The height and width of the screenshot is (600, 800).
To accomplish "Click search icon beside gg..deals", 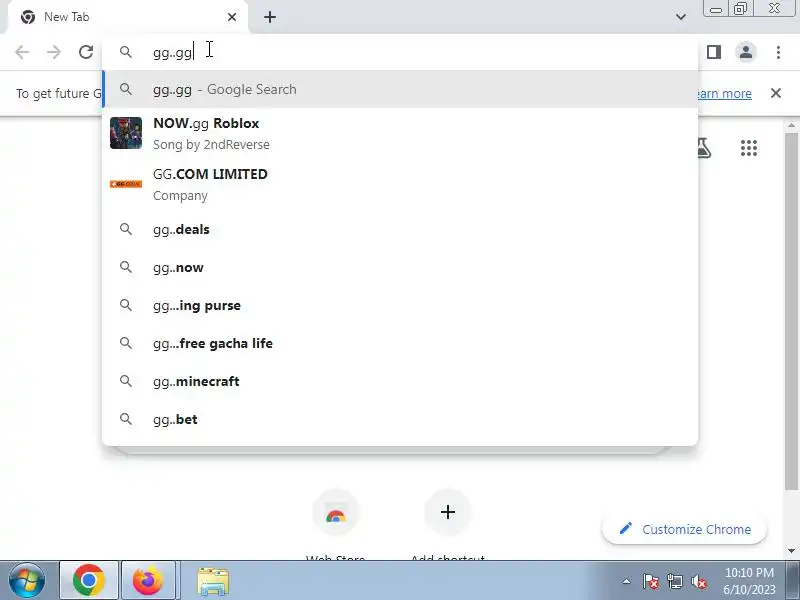I will coord(126,229).
